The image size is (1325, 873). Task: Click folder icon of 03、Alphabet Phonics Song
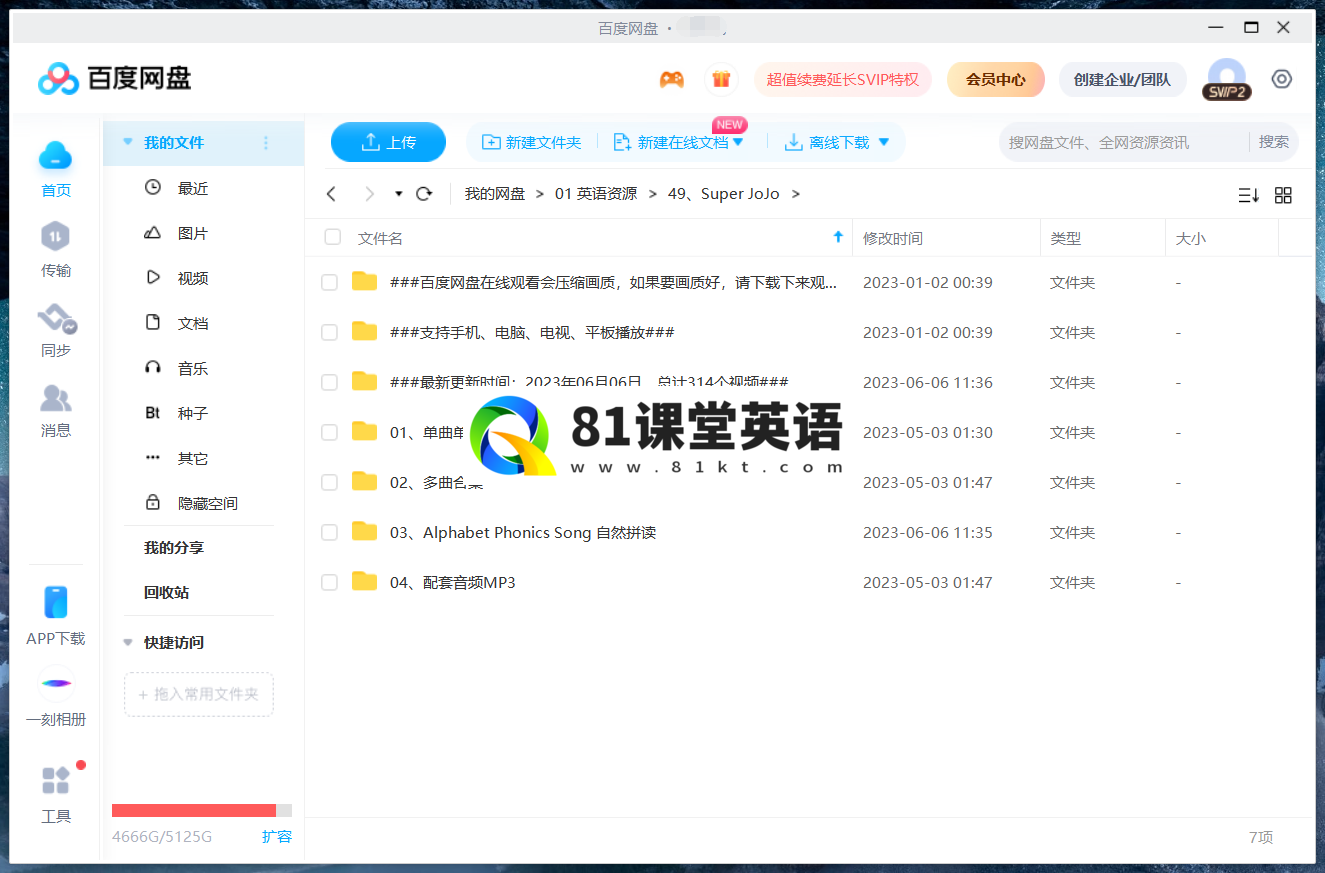tap(365, 531)
